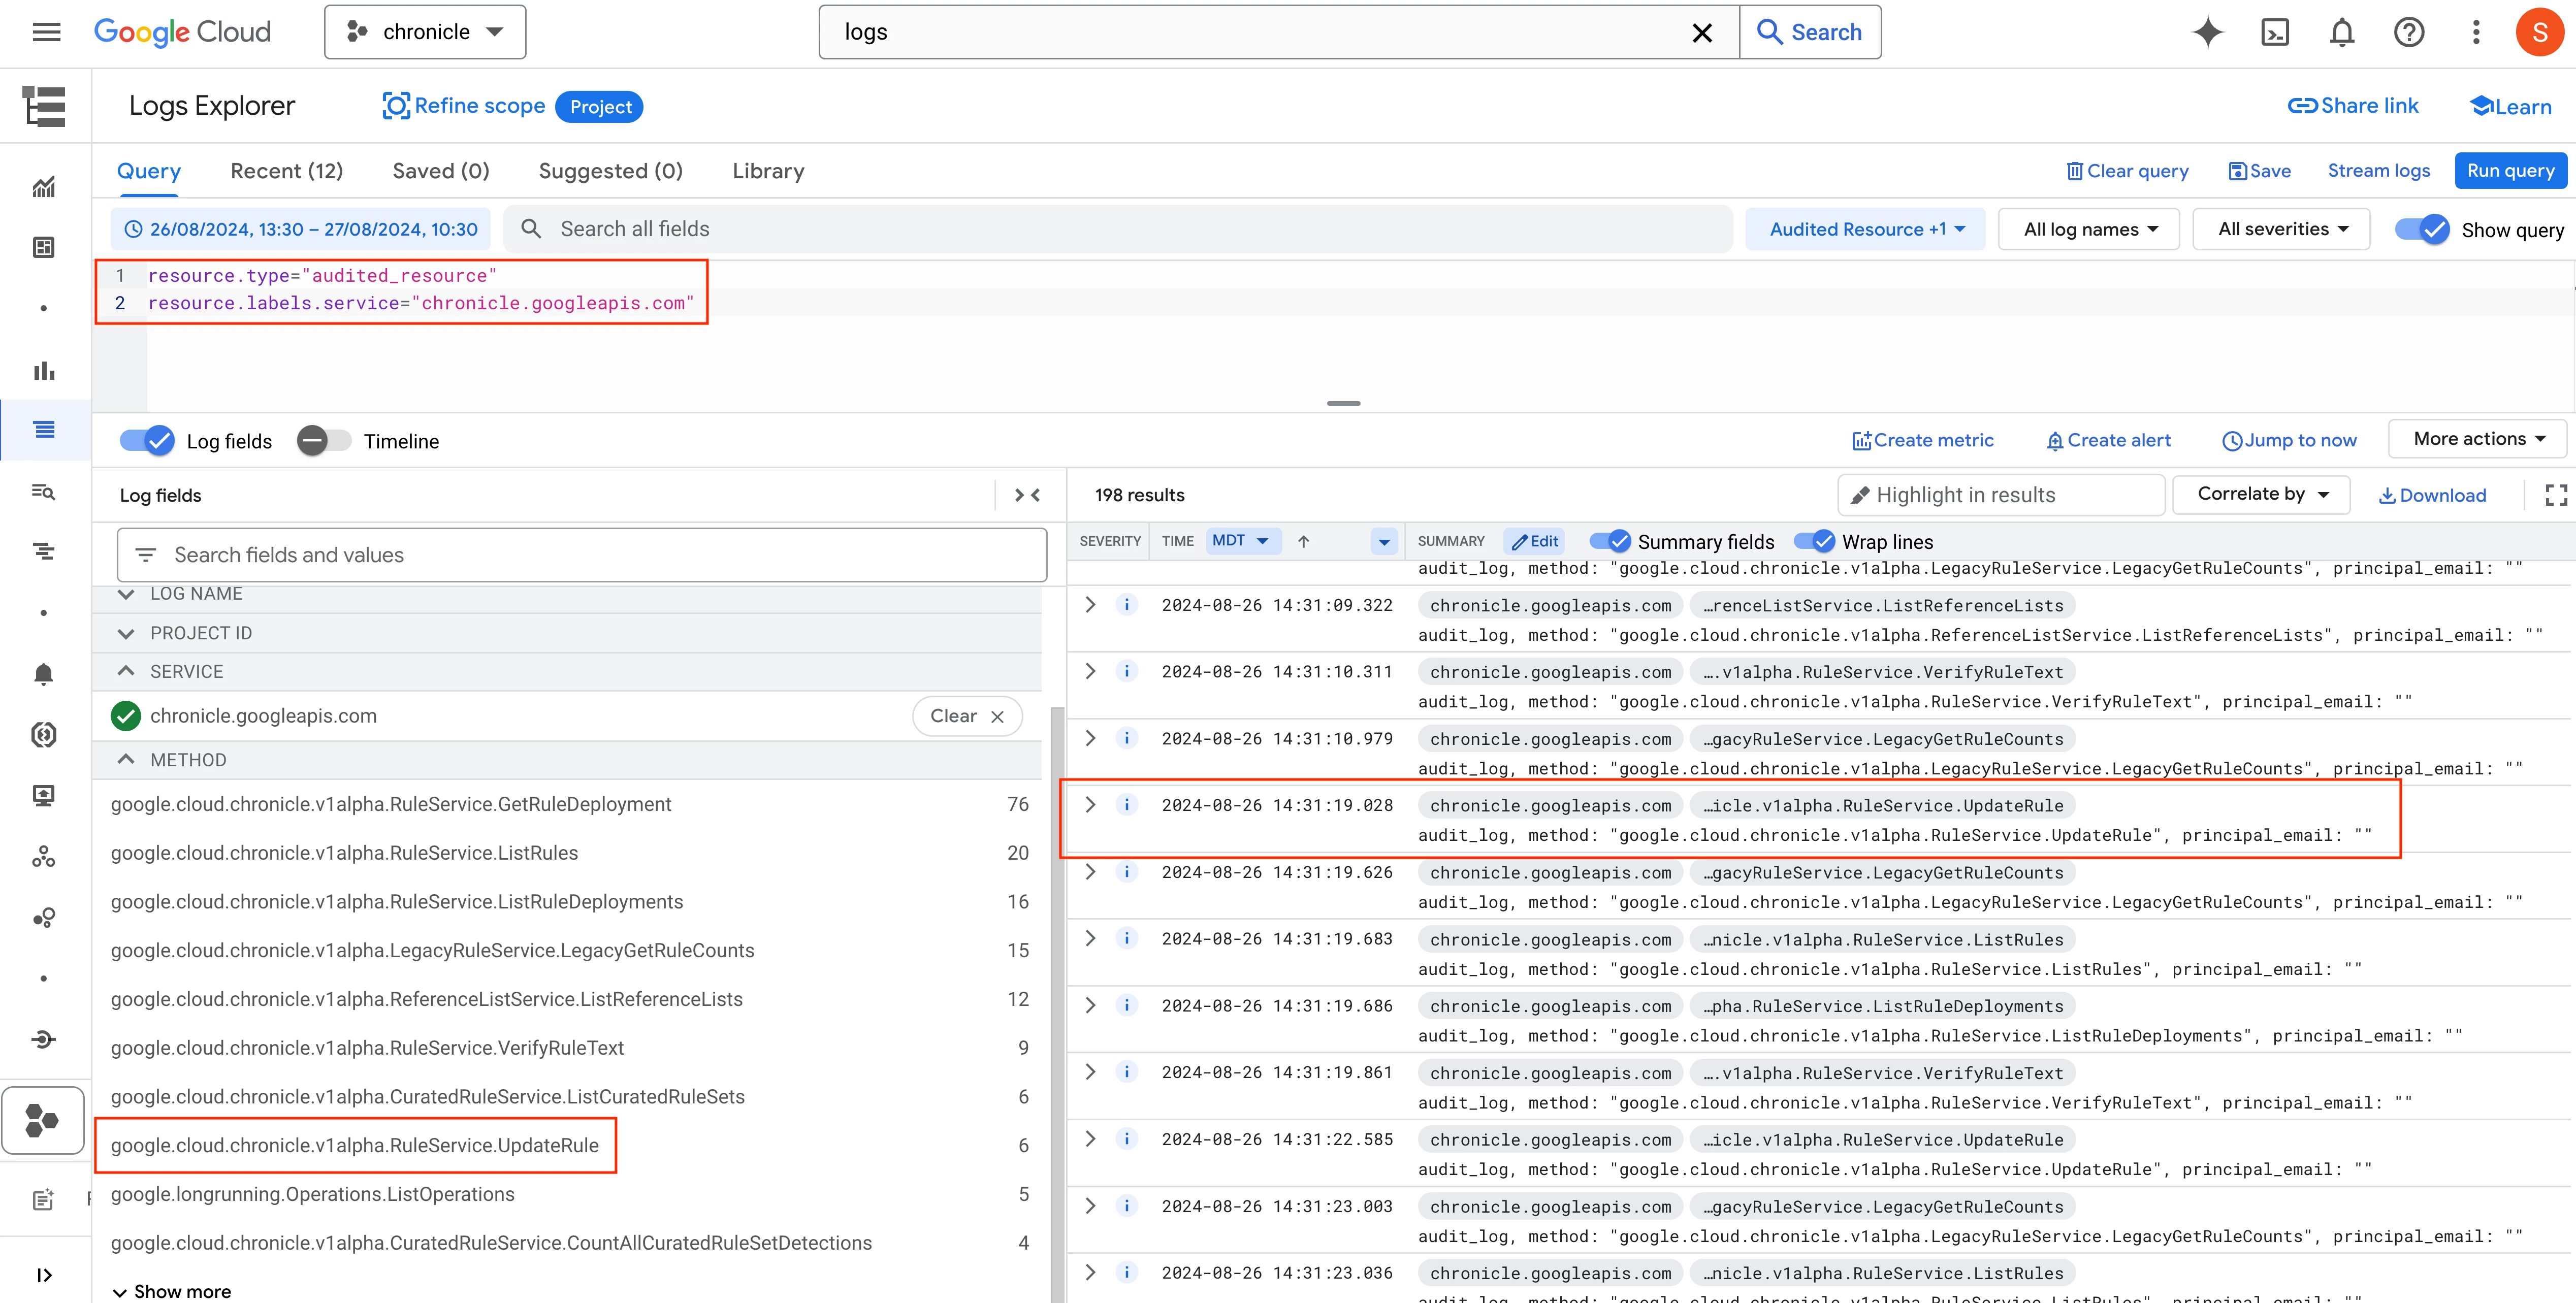Screen dimensions: 2576x1303
Task: Click Refine scope
Action: (464, 106)
